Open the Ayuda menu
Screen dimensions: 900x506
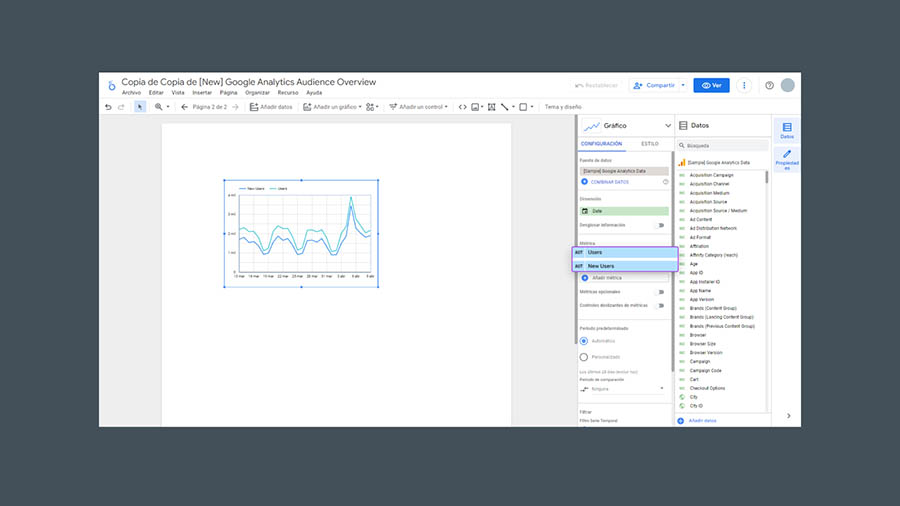coord(314,93)
